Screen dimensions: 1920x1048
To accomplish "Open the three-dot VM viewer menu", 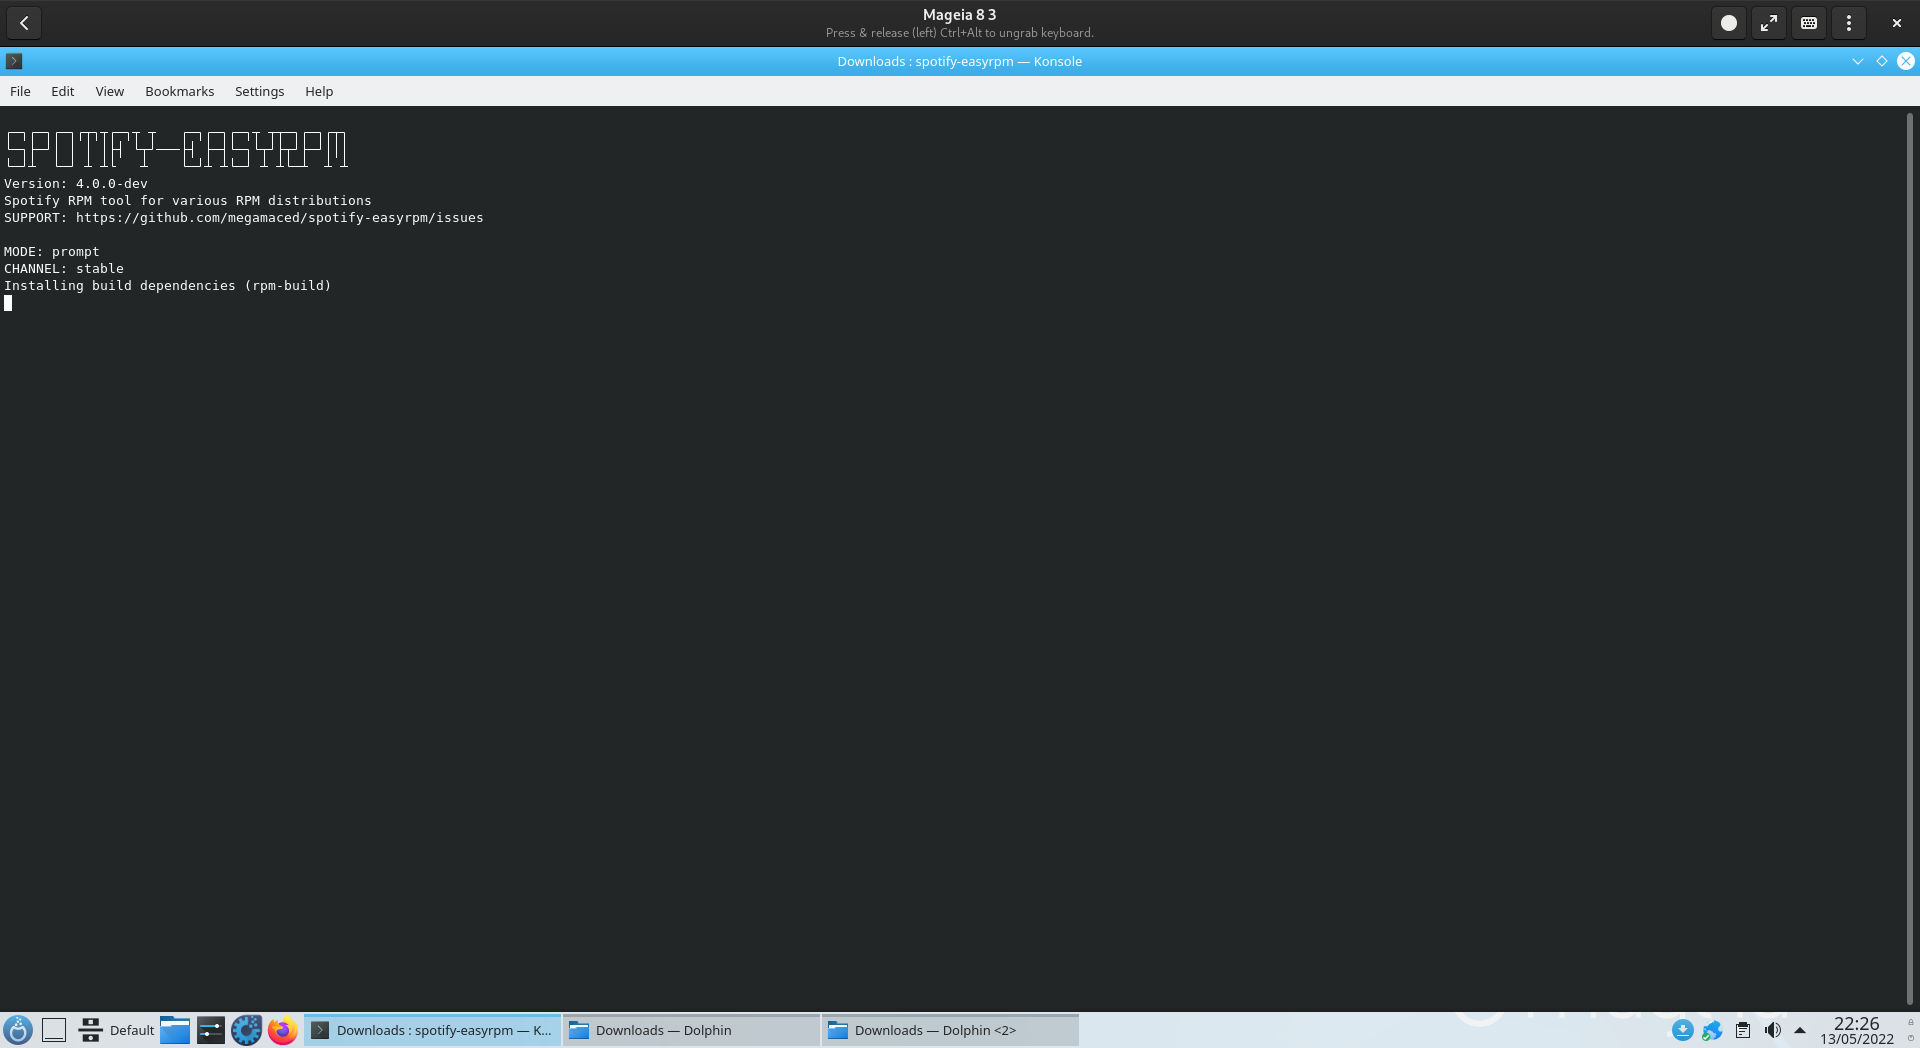I will click(1848, 22).
